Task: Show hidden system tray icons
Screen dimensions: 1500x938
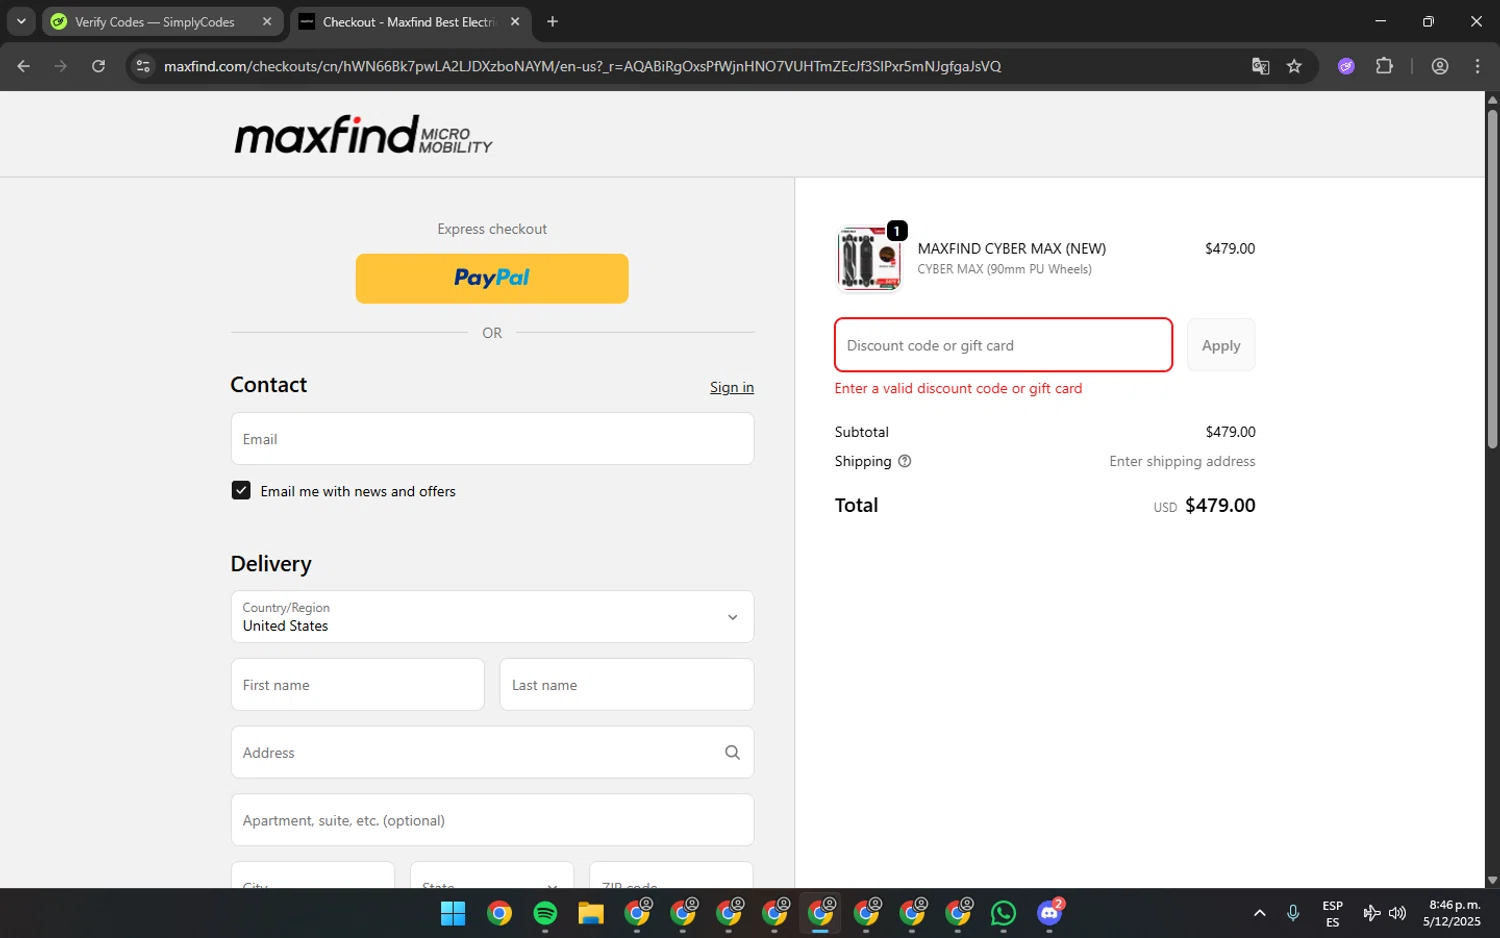Action: point(1259,913)
